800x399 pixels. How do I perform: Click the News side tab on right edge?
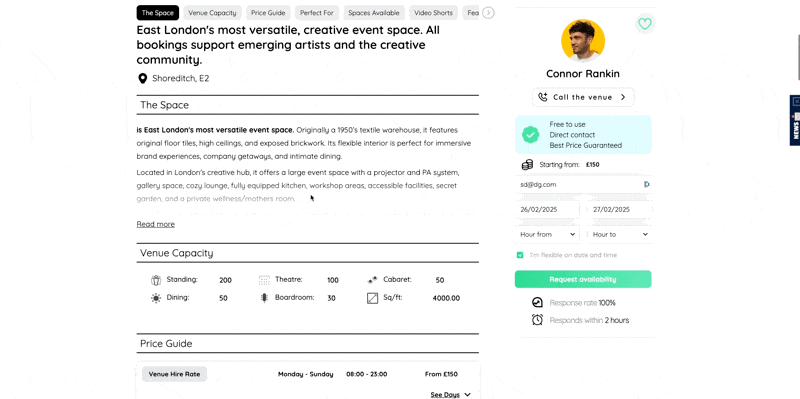click(795, 120)
